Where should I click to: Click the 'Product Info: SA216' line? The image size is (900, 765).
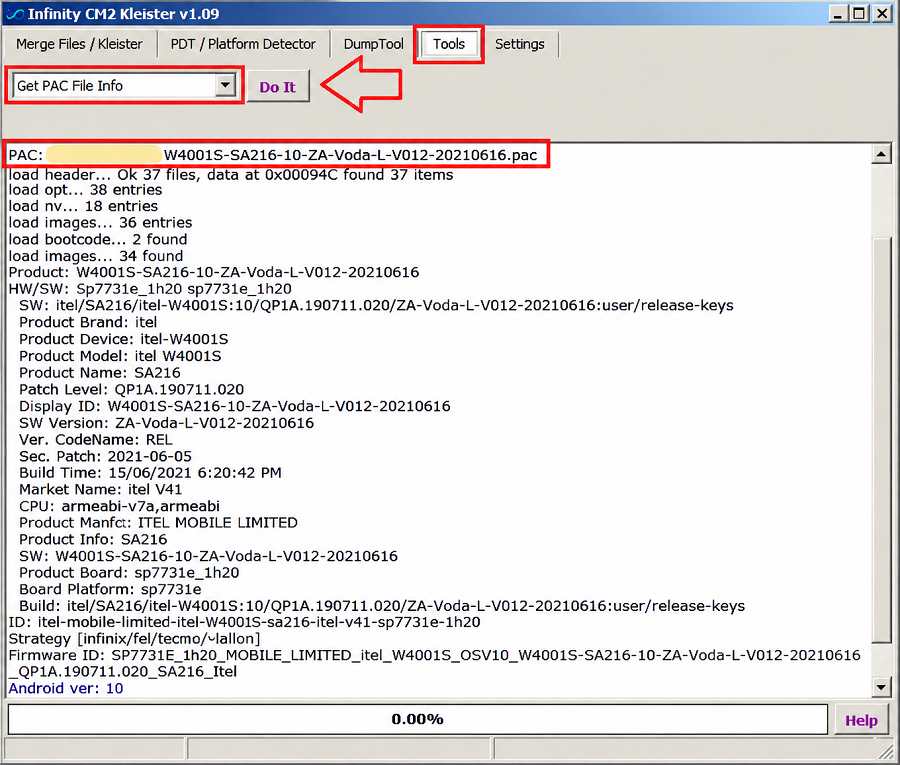pyautogui.click(x=93, y=539)
